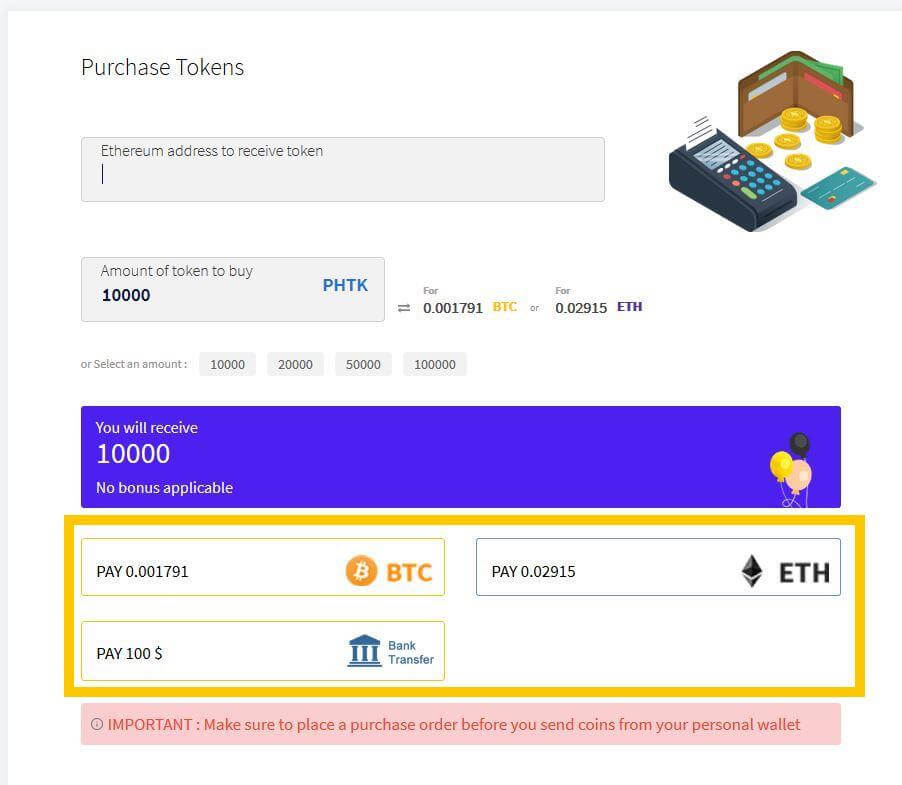The height and width of the screenshot is (785, 902).
Task: Click the Amount of token to buy field
Action: click(x=232, y=289)
